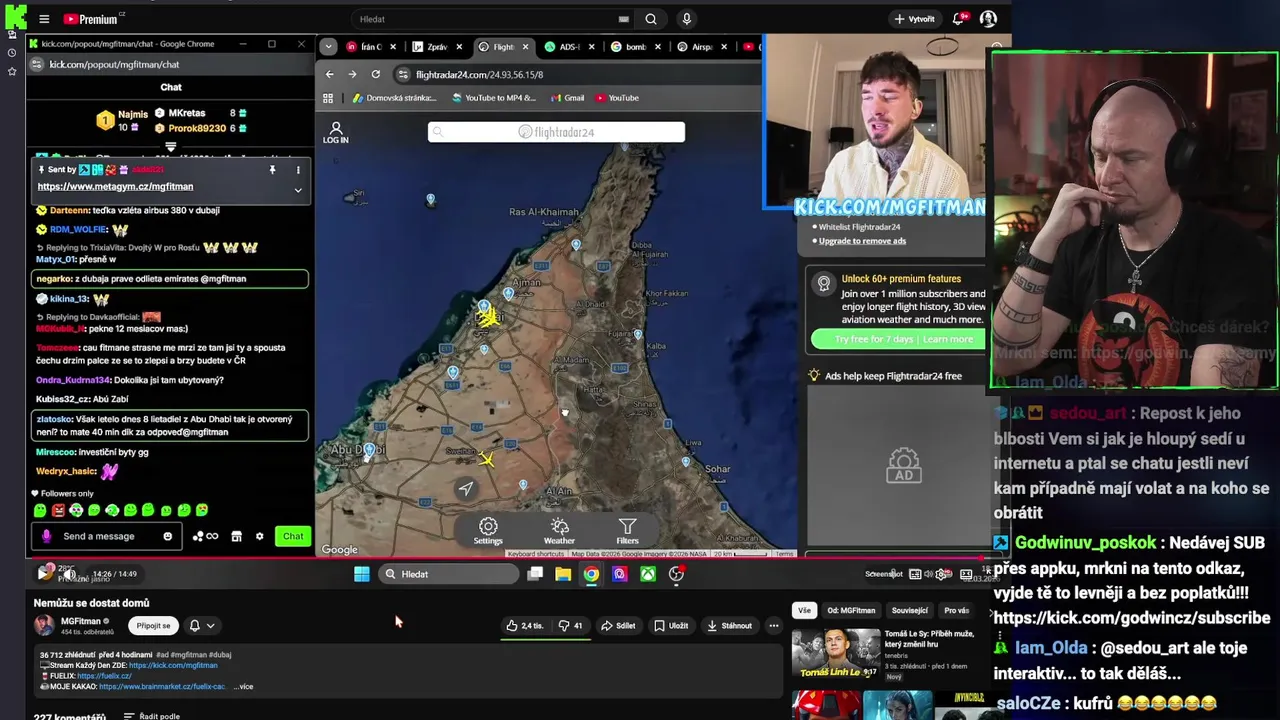Open the Gmail bookmark
Image resolution: width=1280 pixels, height=720 pixels.
568,98
